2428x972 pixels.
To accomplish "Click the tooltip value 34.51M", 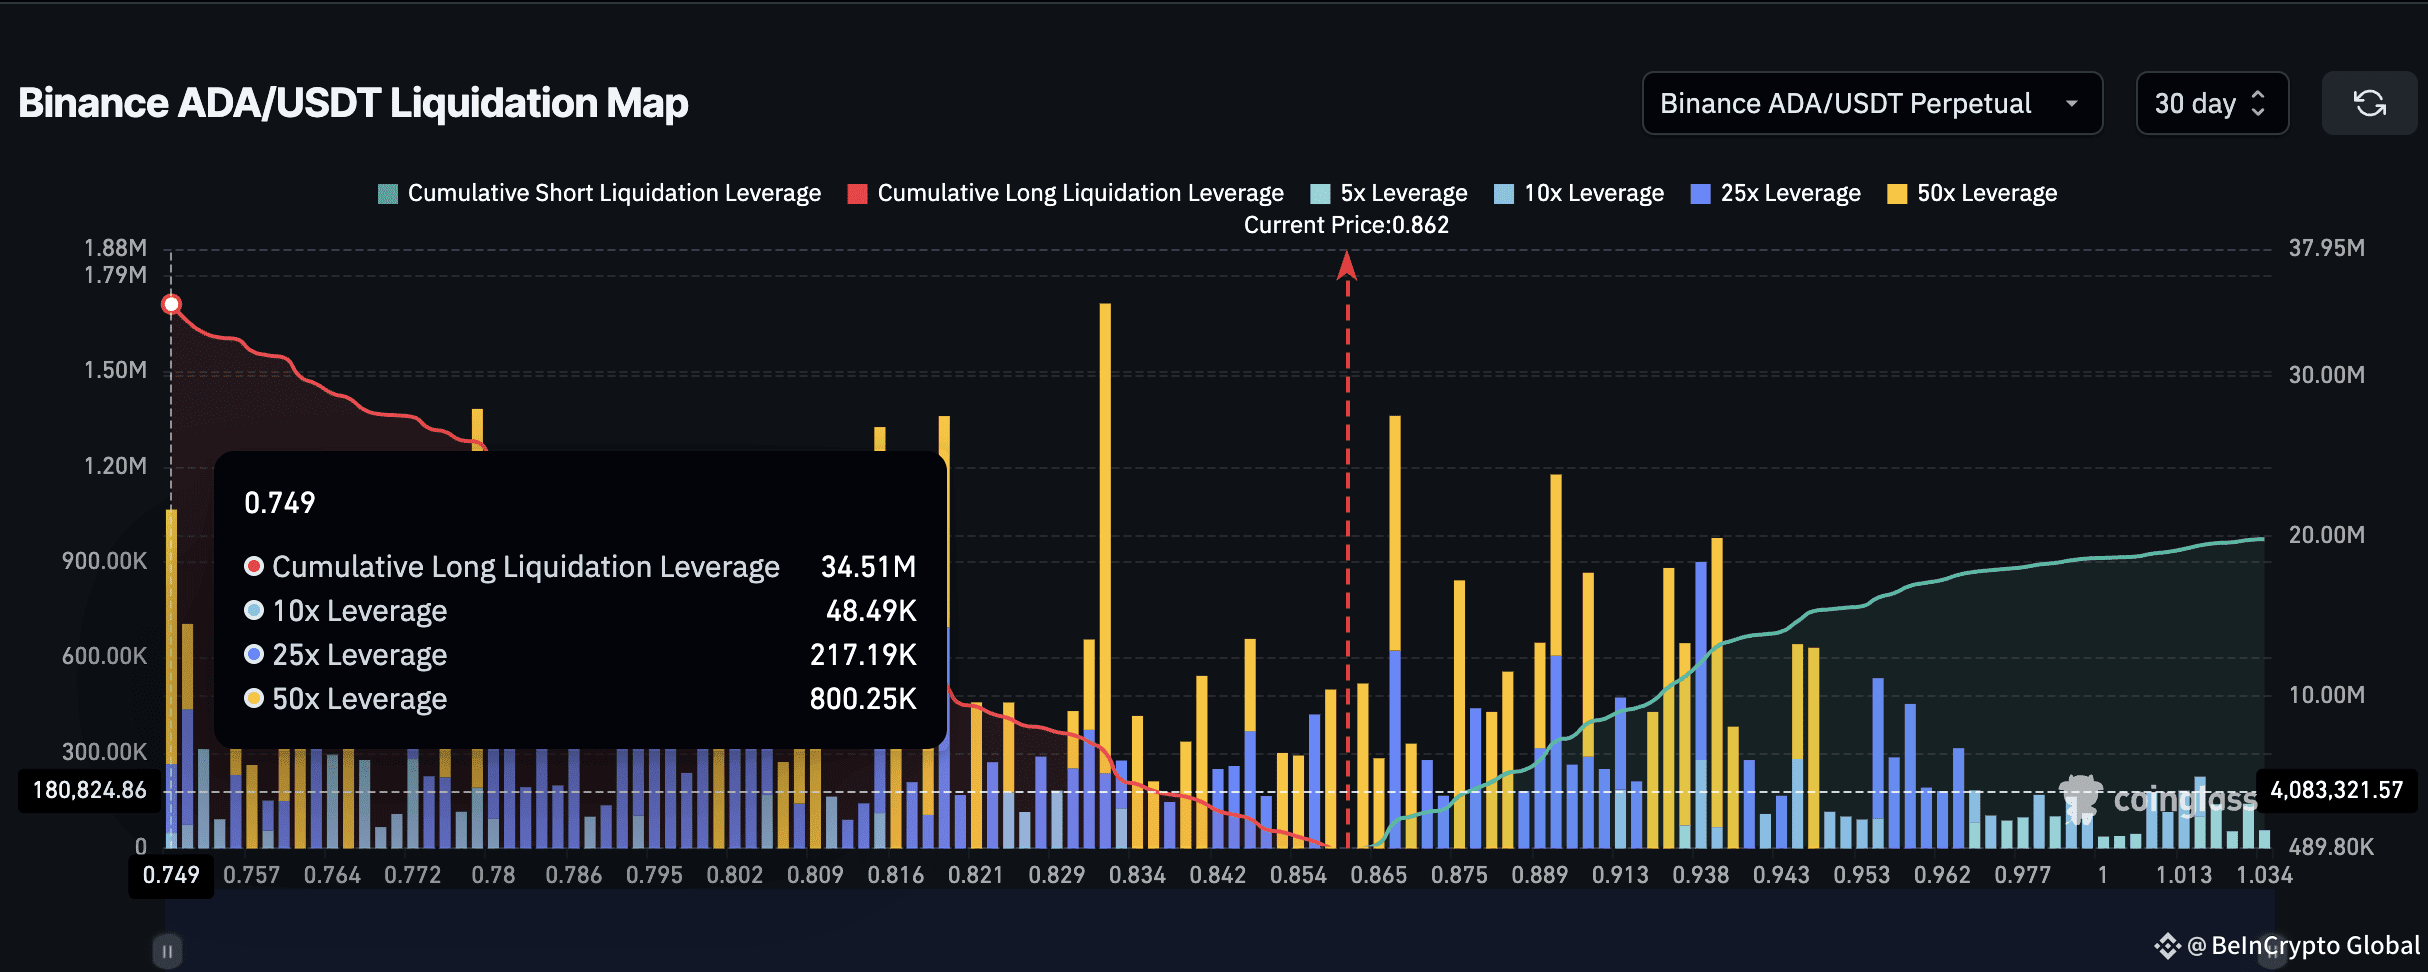I will pos(869,567).
